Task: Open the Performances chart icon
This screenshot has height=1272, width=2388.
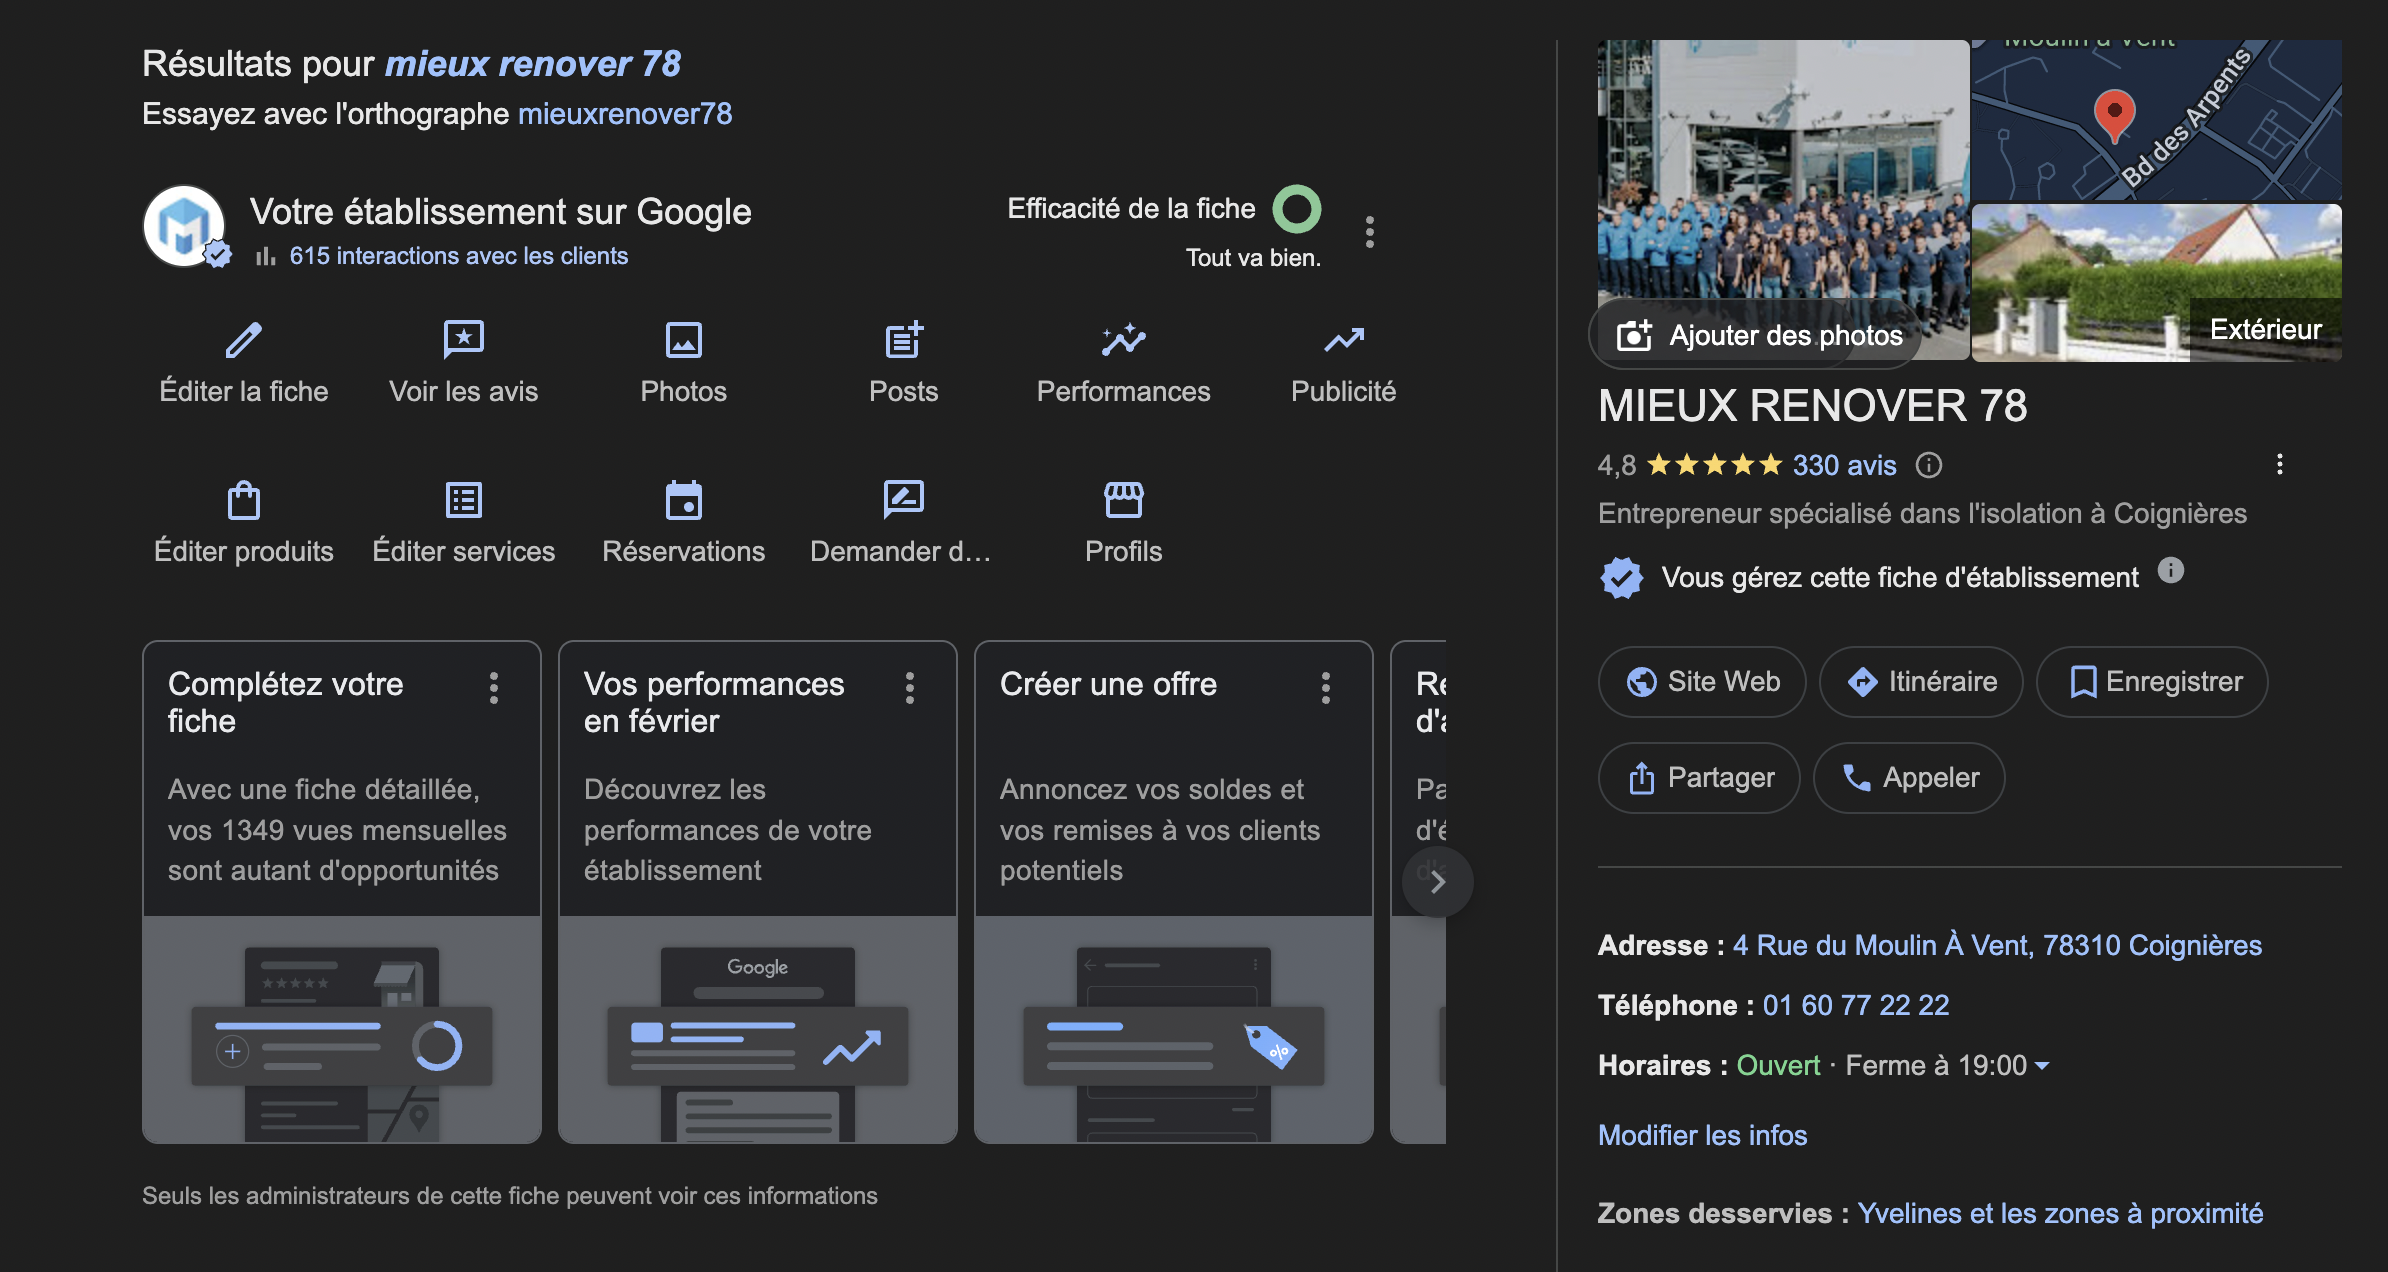Action: click(1123, 341)
